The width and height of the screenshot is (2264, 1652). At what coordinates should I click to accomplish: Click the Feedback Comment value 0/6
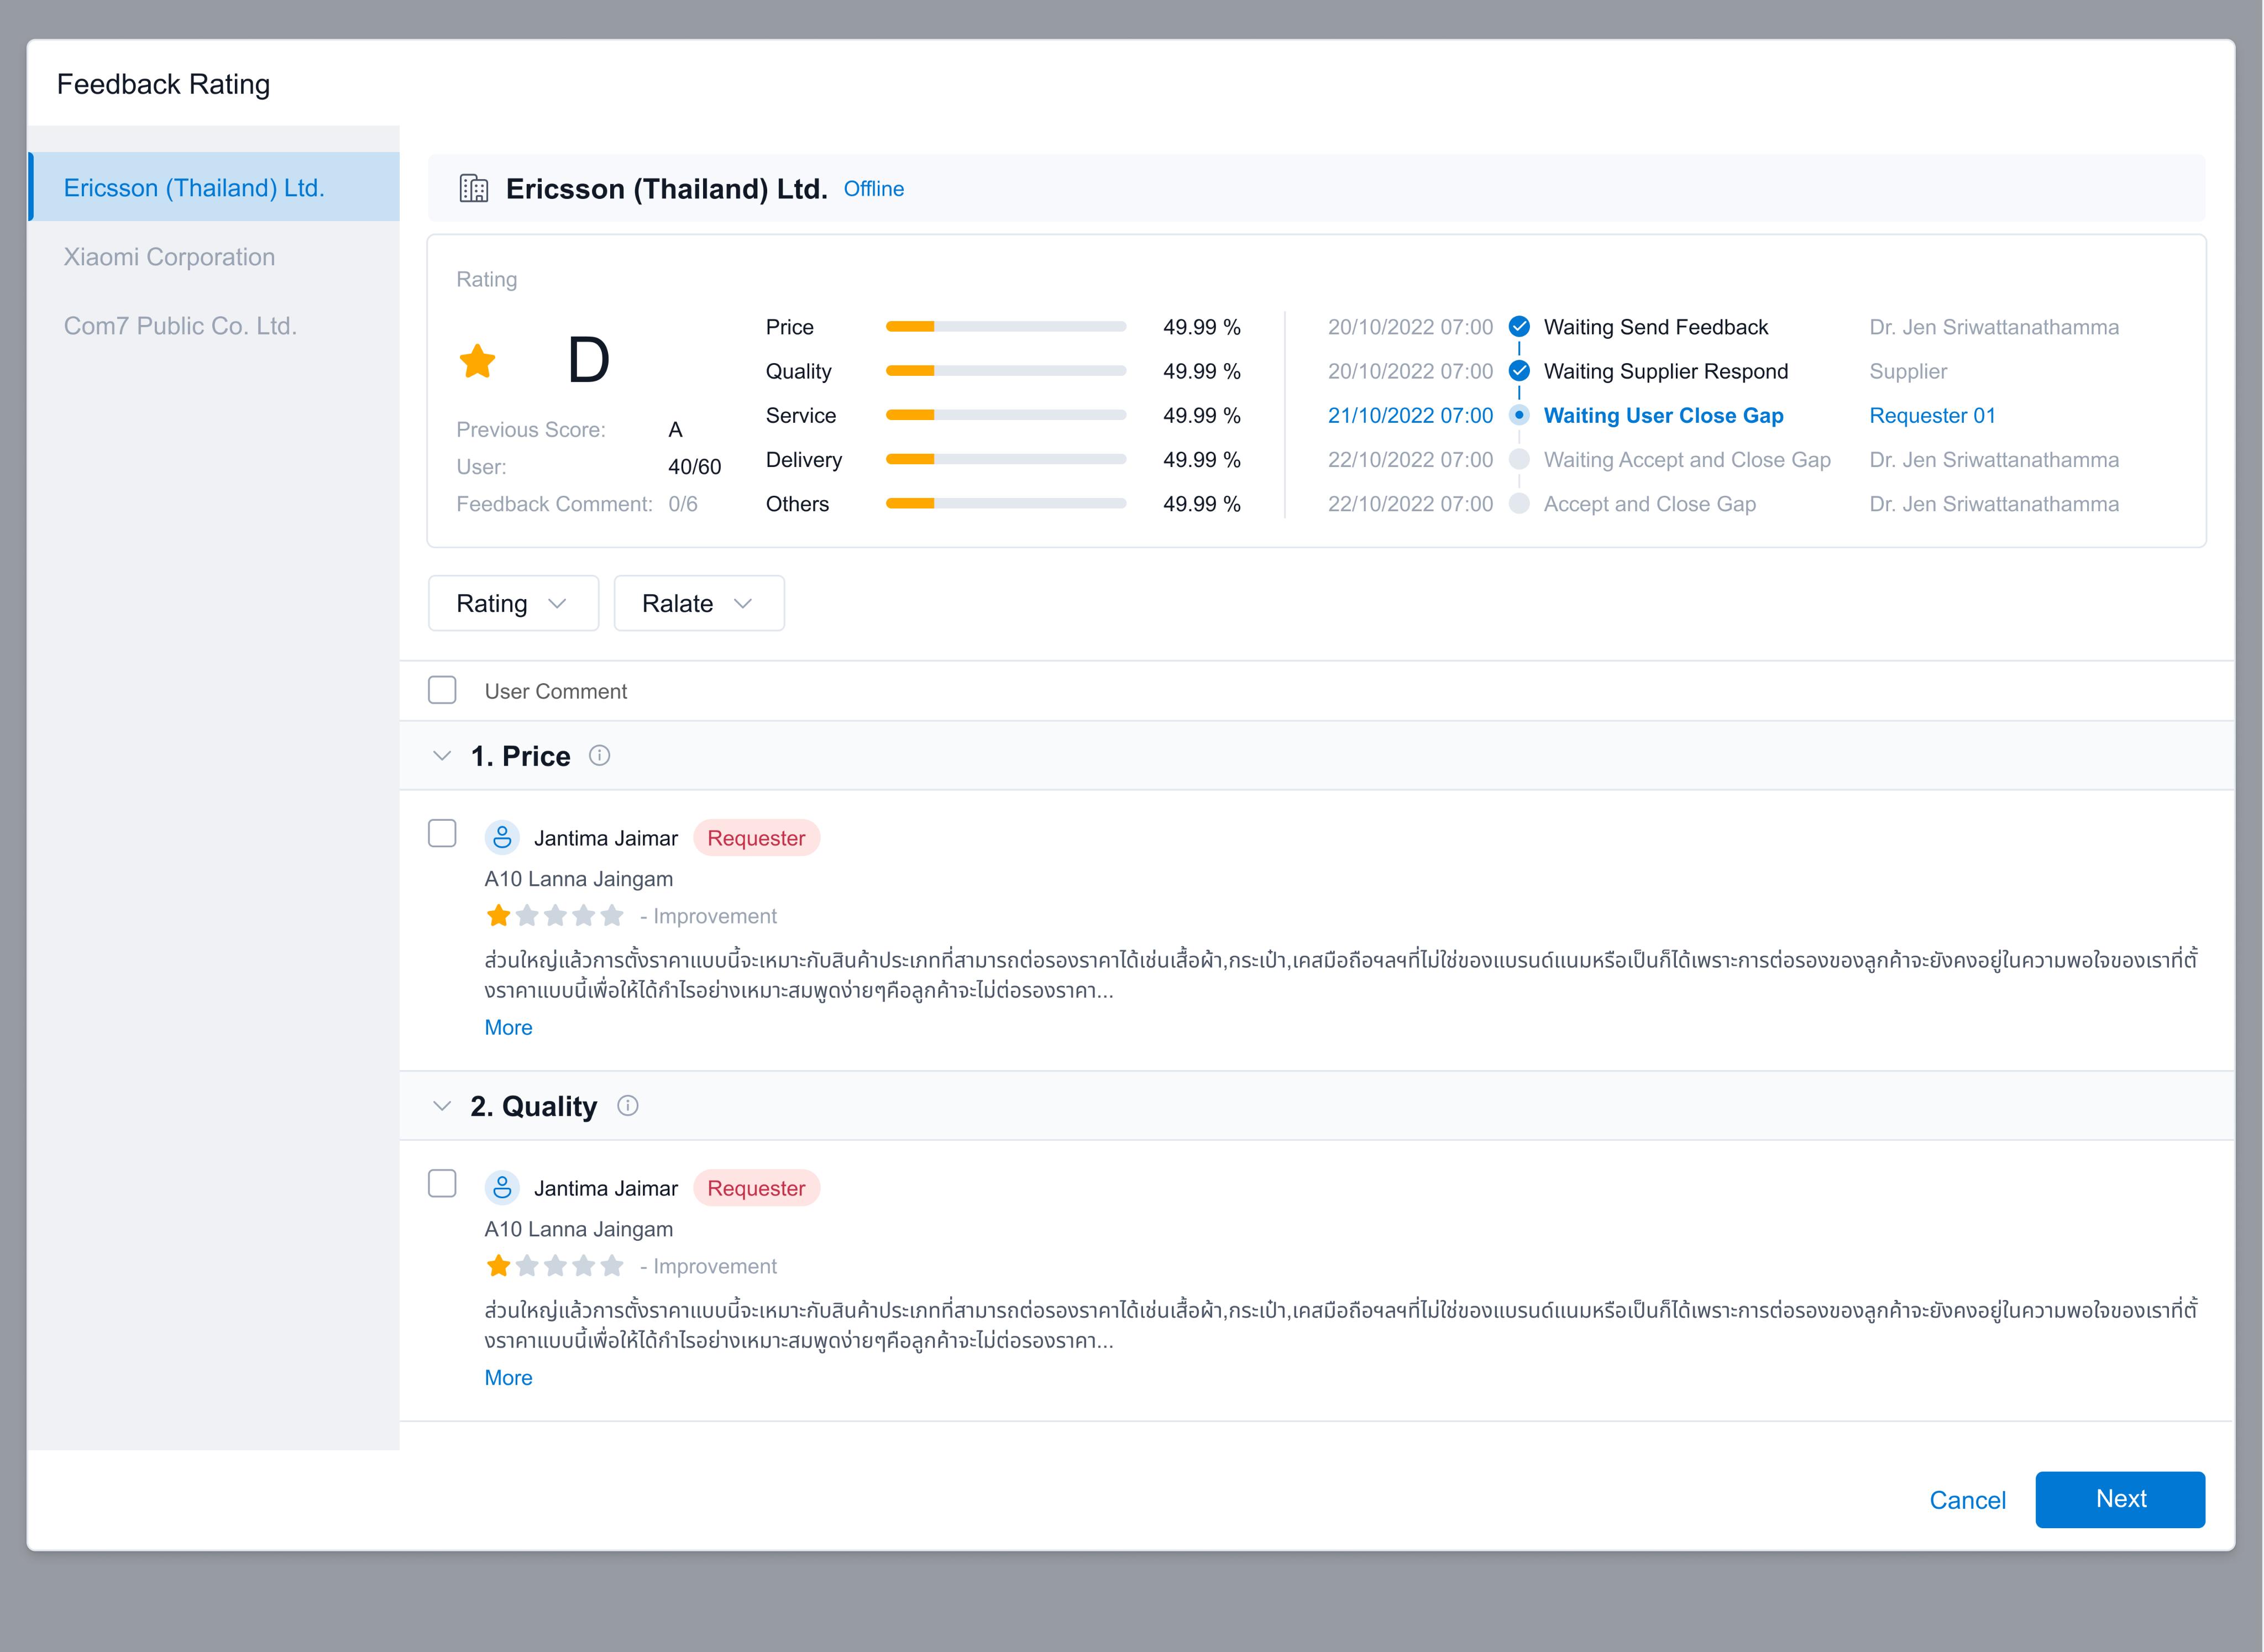tap(682, 503)
